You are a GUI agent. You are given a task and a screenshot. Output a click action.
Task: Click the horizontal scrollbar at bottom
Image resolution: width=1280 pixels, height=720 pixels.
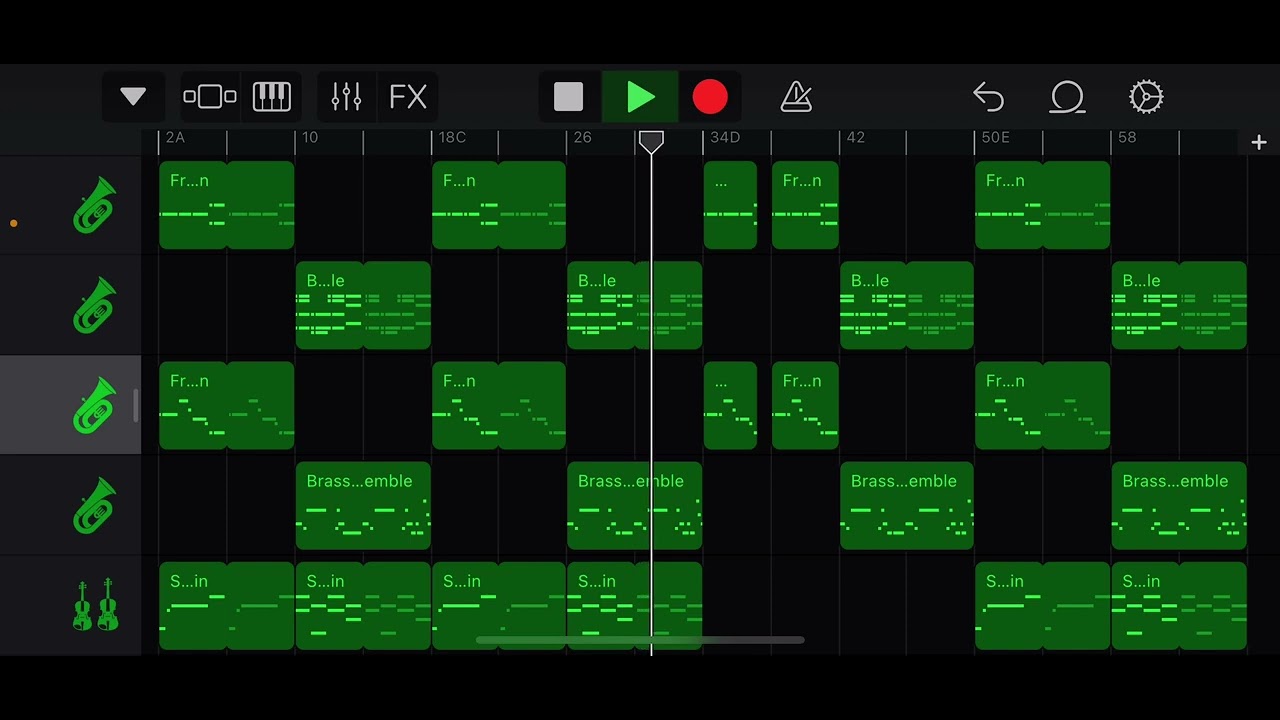pyautogui.click(x=640, y=640)
